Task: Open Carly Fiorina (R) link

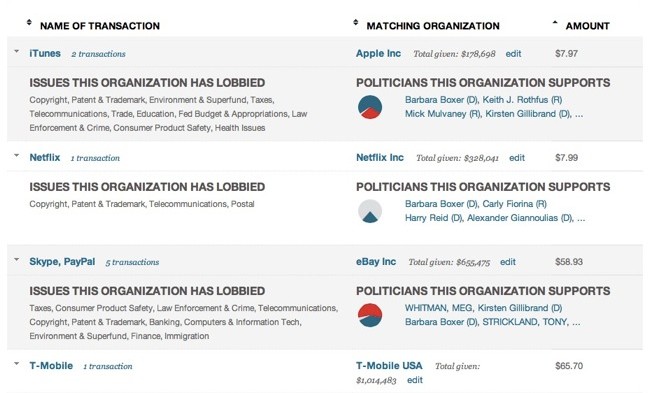Action: [514, 204]
